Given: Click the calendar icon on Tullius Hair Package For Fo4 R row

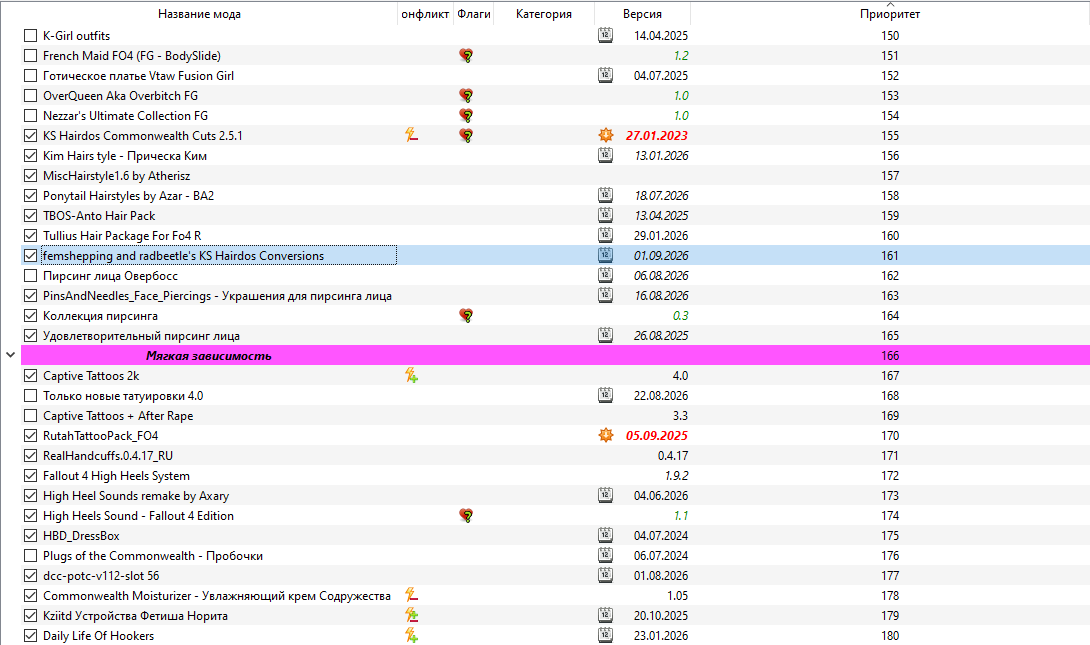Looking at the screenshot, I should 605,236.
